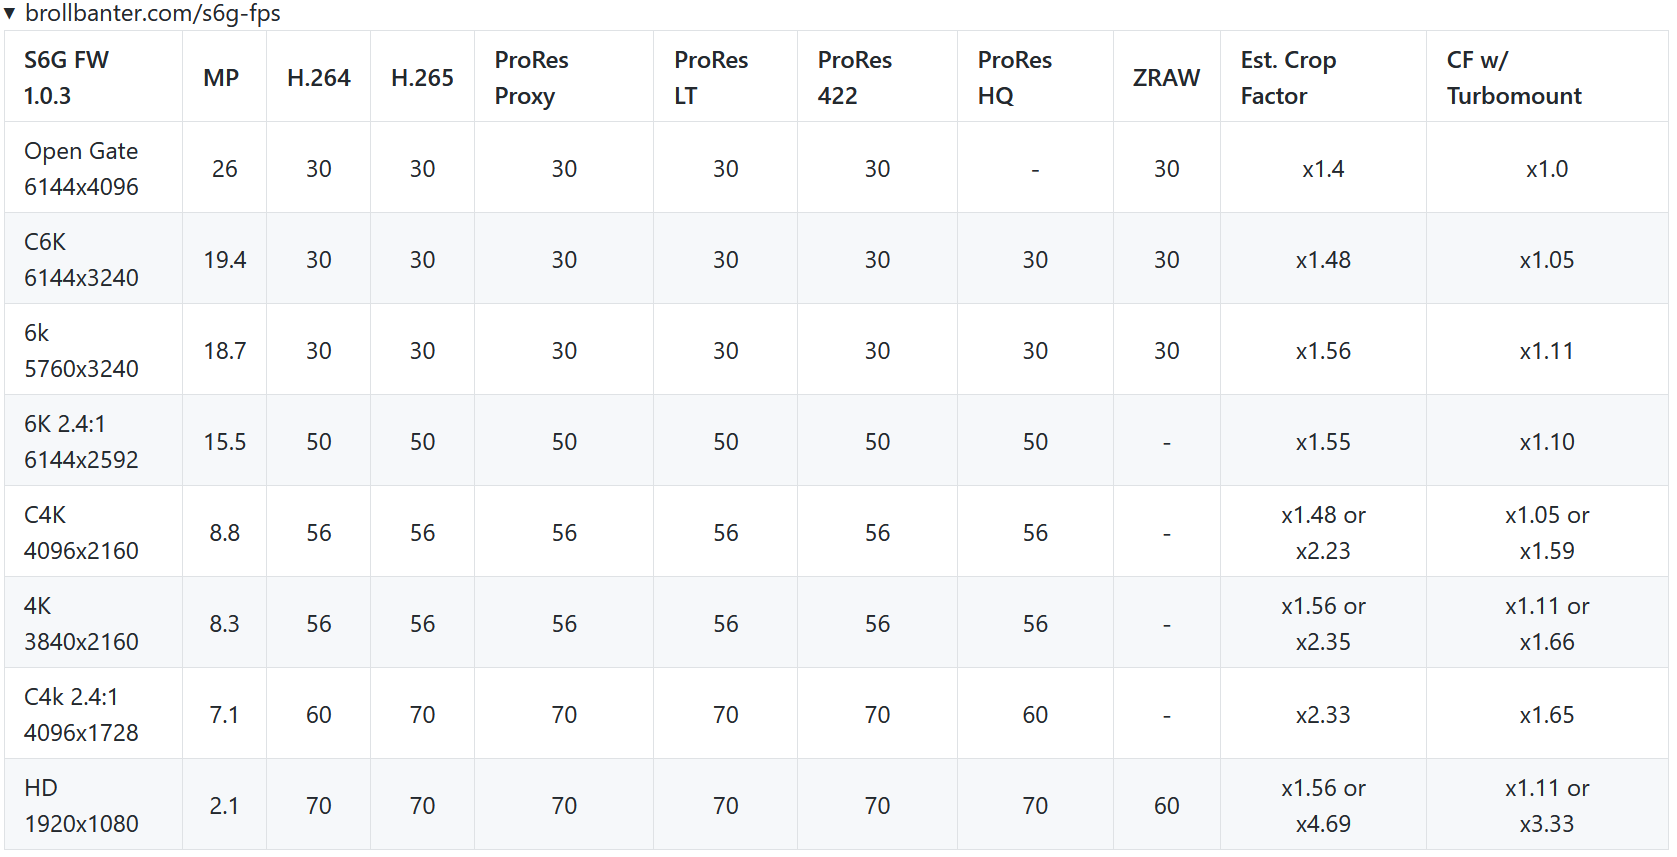Select the ZRAW column header
Viewport: 1677px width, 857px height.
(x=1166, y=78)
